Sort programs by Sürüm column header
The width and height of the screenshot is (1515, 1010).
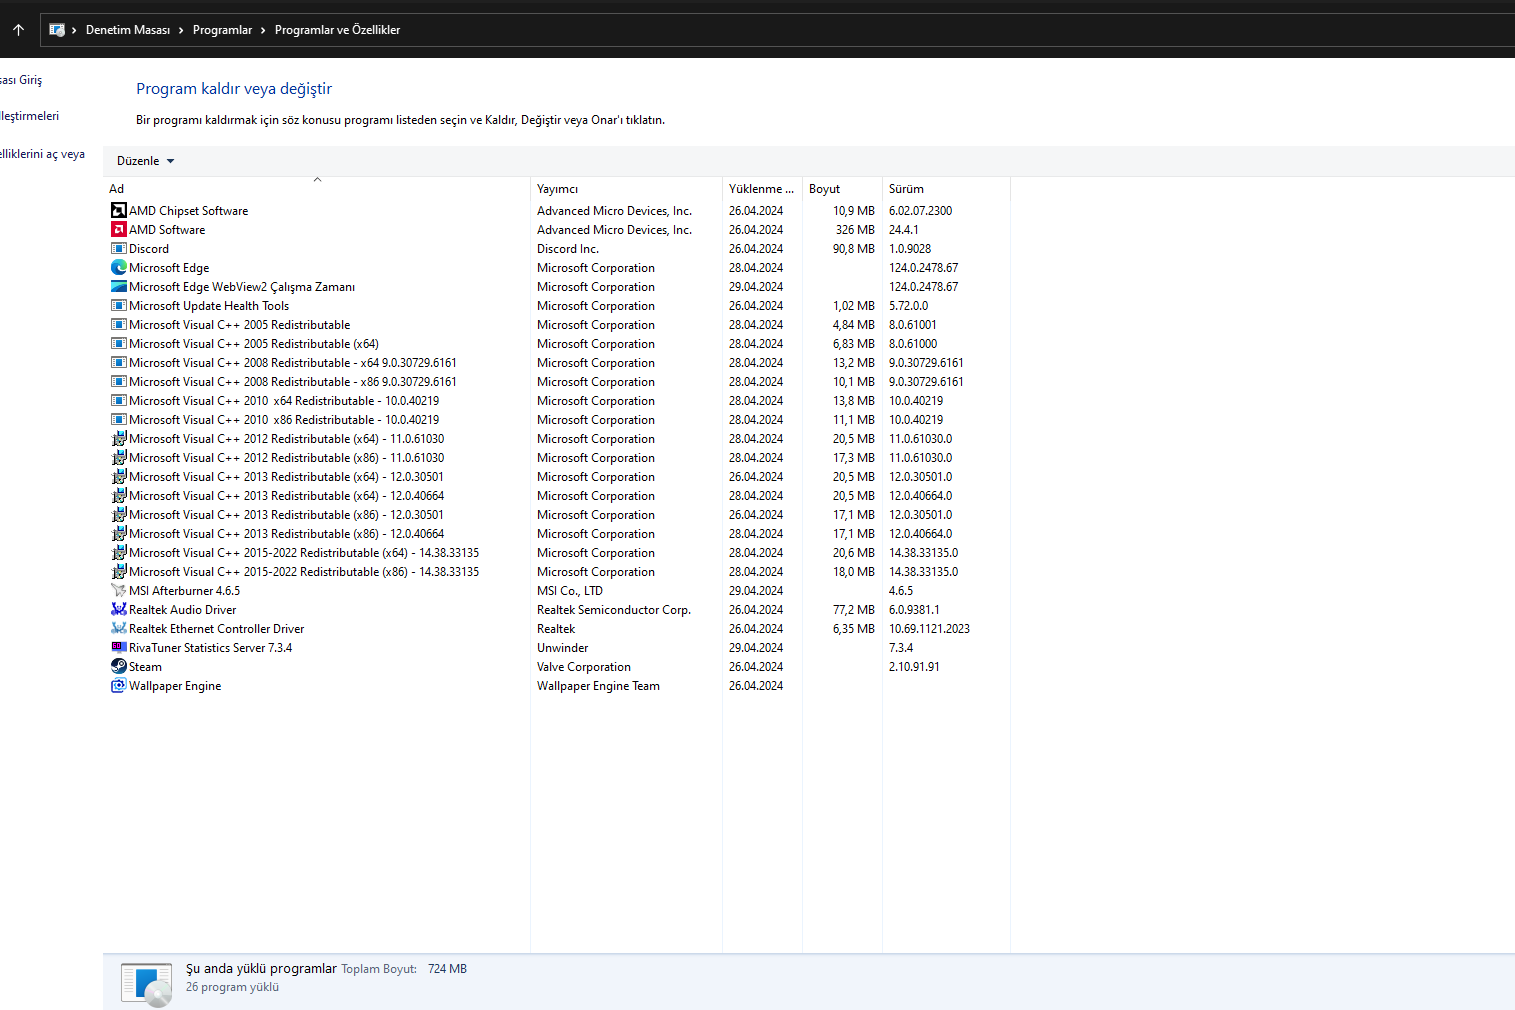946,189
